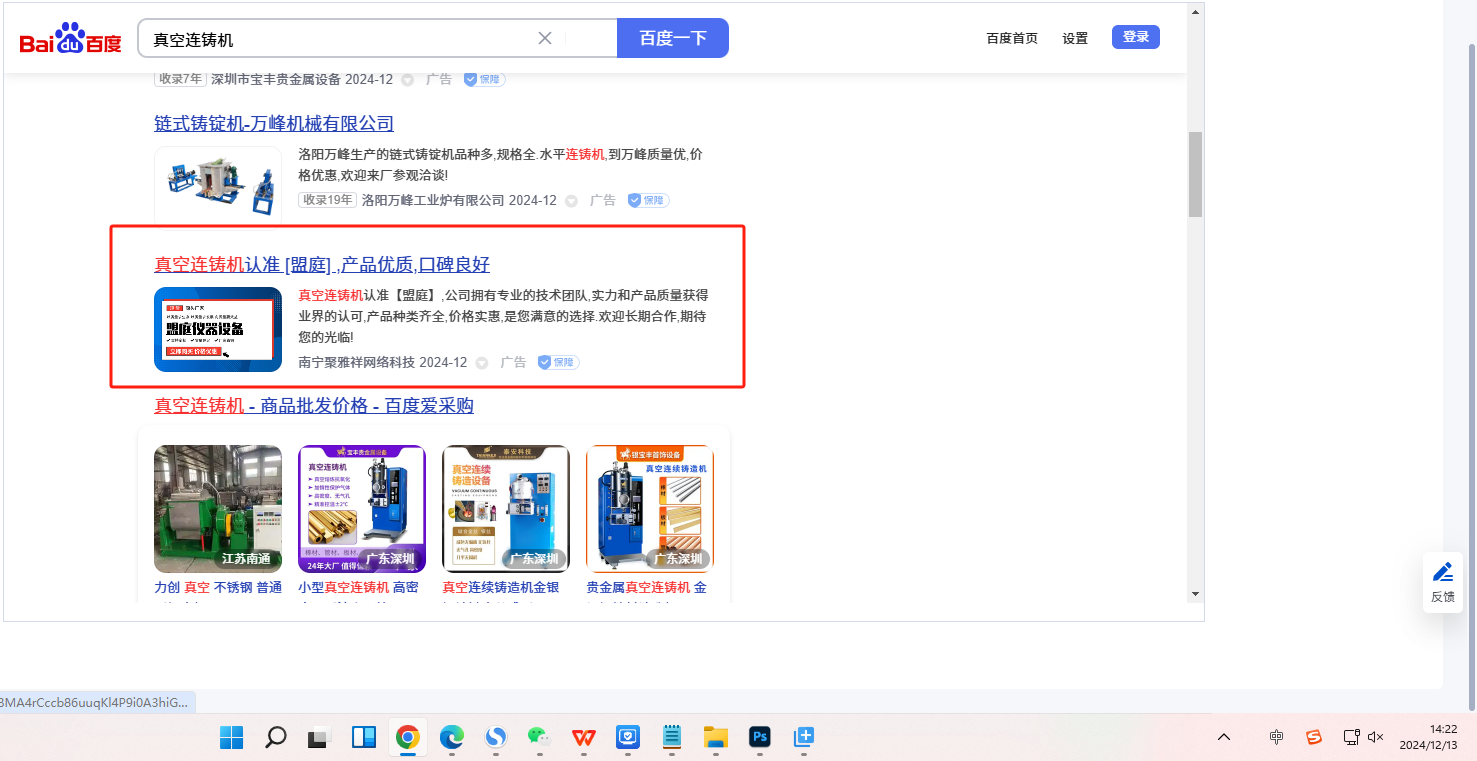
Task: Launch Microsoft Edge from the taskbar
Action: (x=452, y=738)
